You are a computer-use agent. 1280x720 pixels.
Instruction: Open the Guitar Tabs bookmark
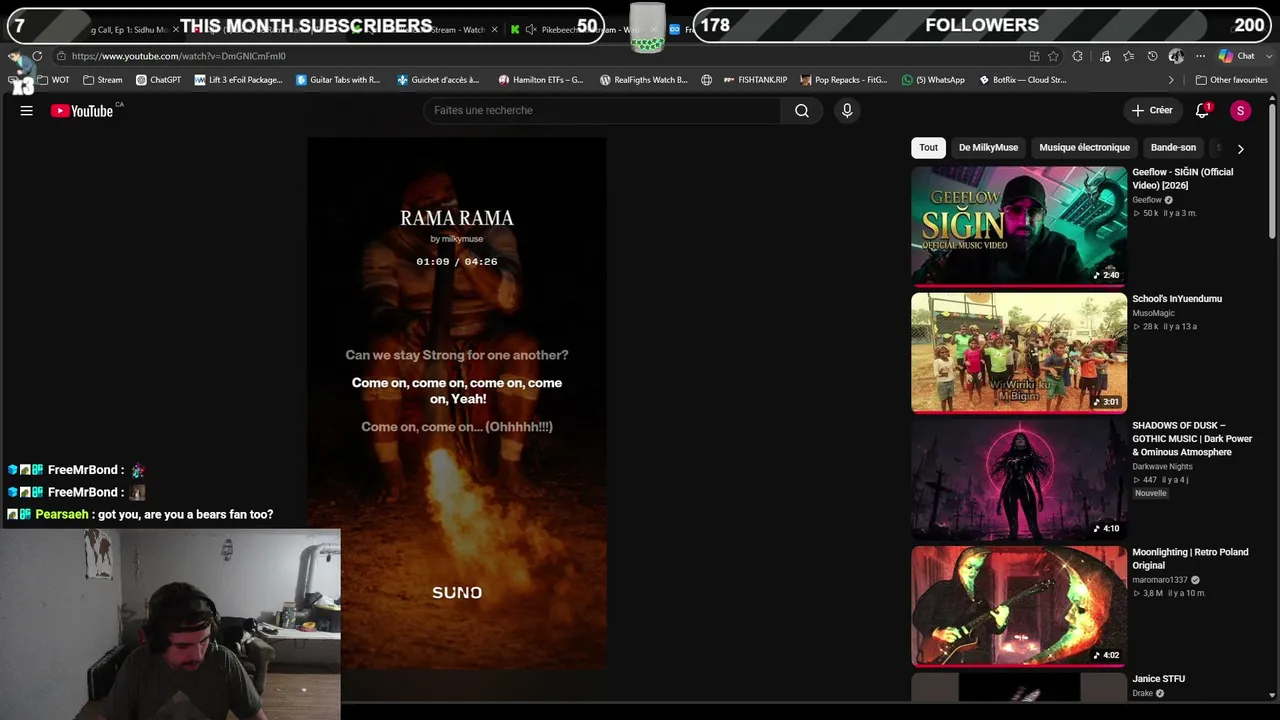[x=338, y=80]
